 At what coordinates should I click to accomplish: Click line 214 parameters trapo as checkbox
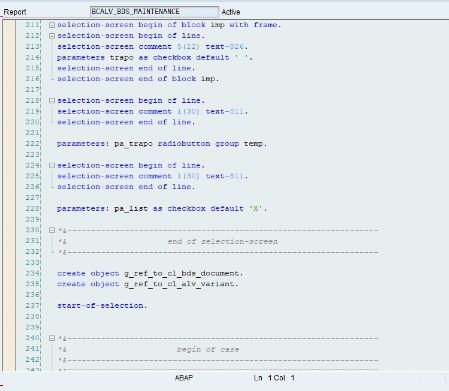tap(155, 57)
